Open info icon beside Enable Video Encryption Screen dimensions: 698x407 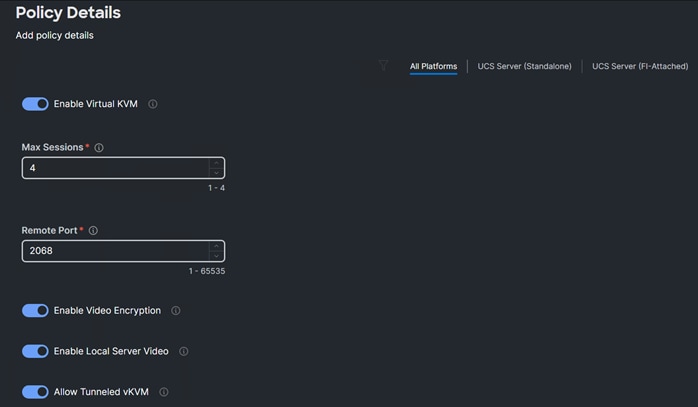point(176,310)
